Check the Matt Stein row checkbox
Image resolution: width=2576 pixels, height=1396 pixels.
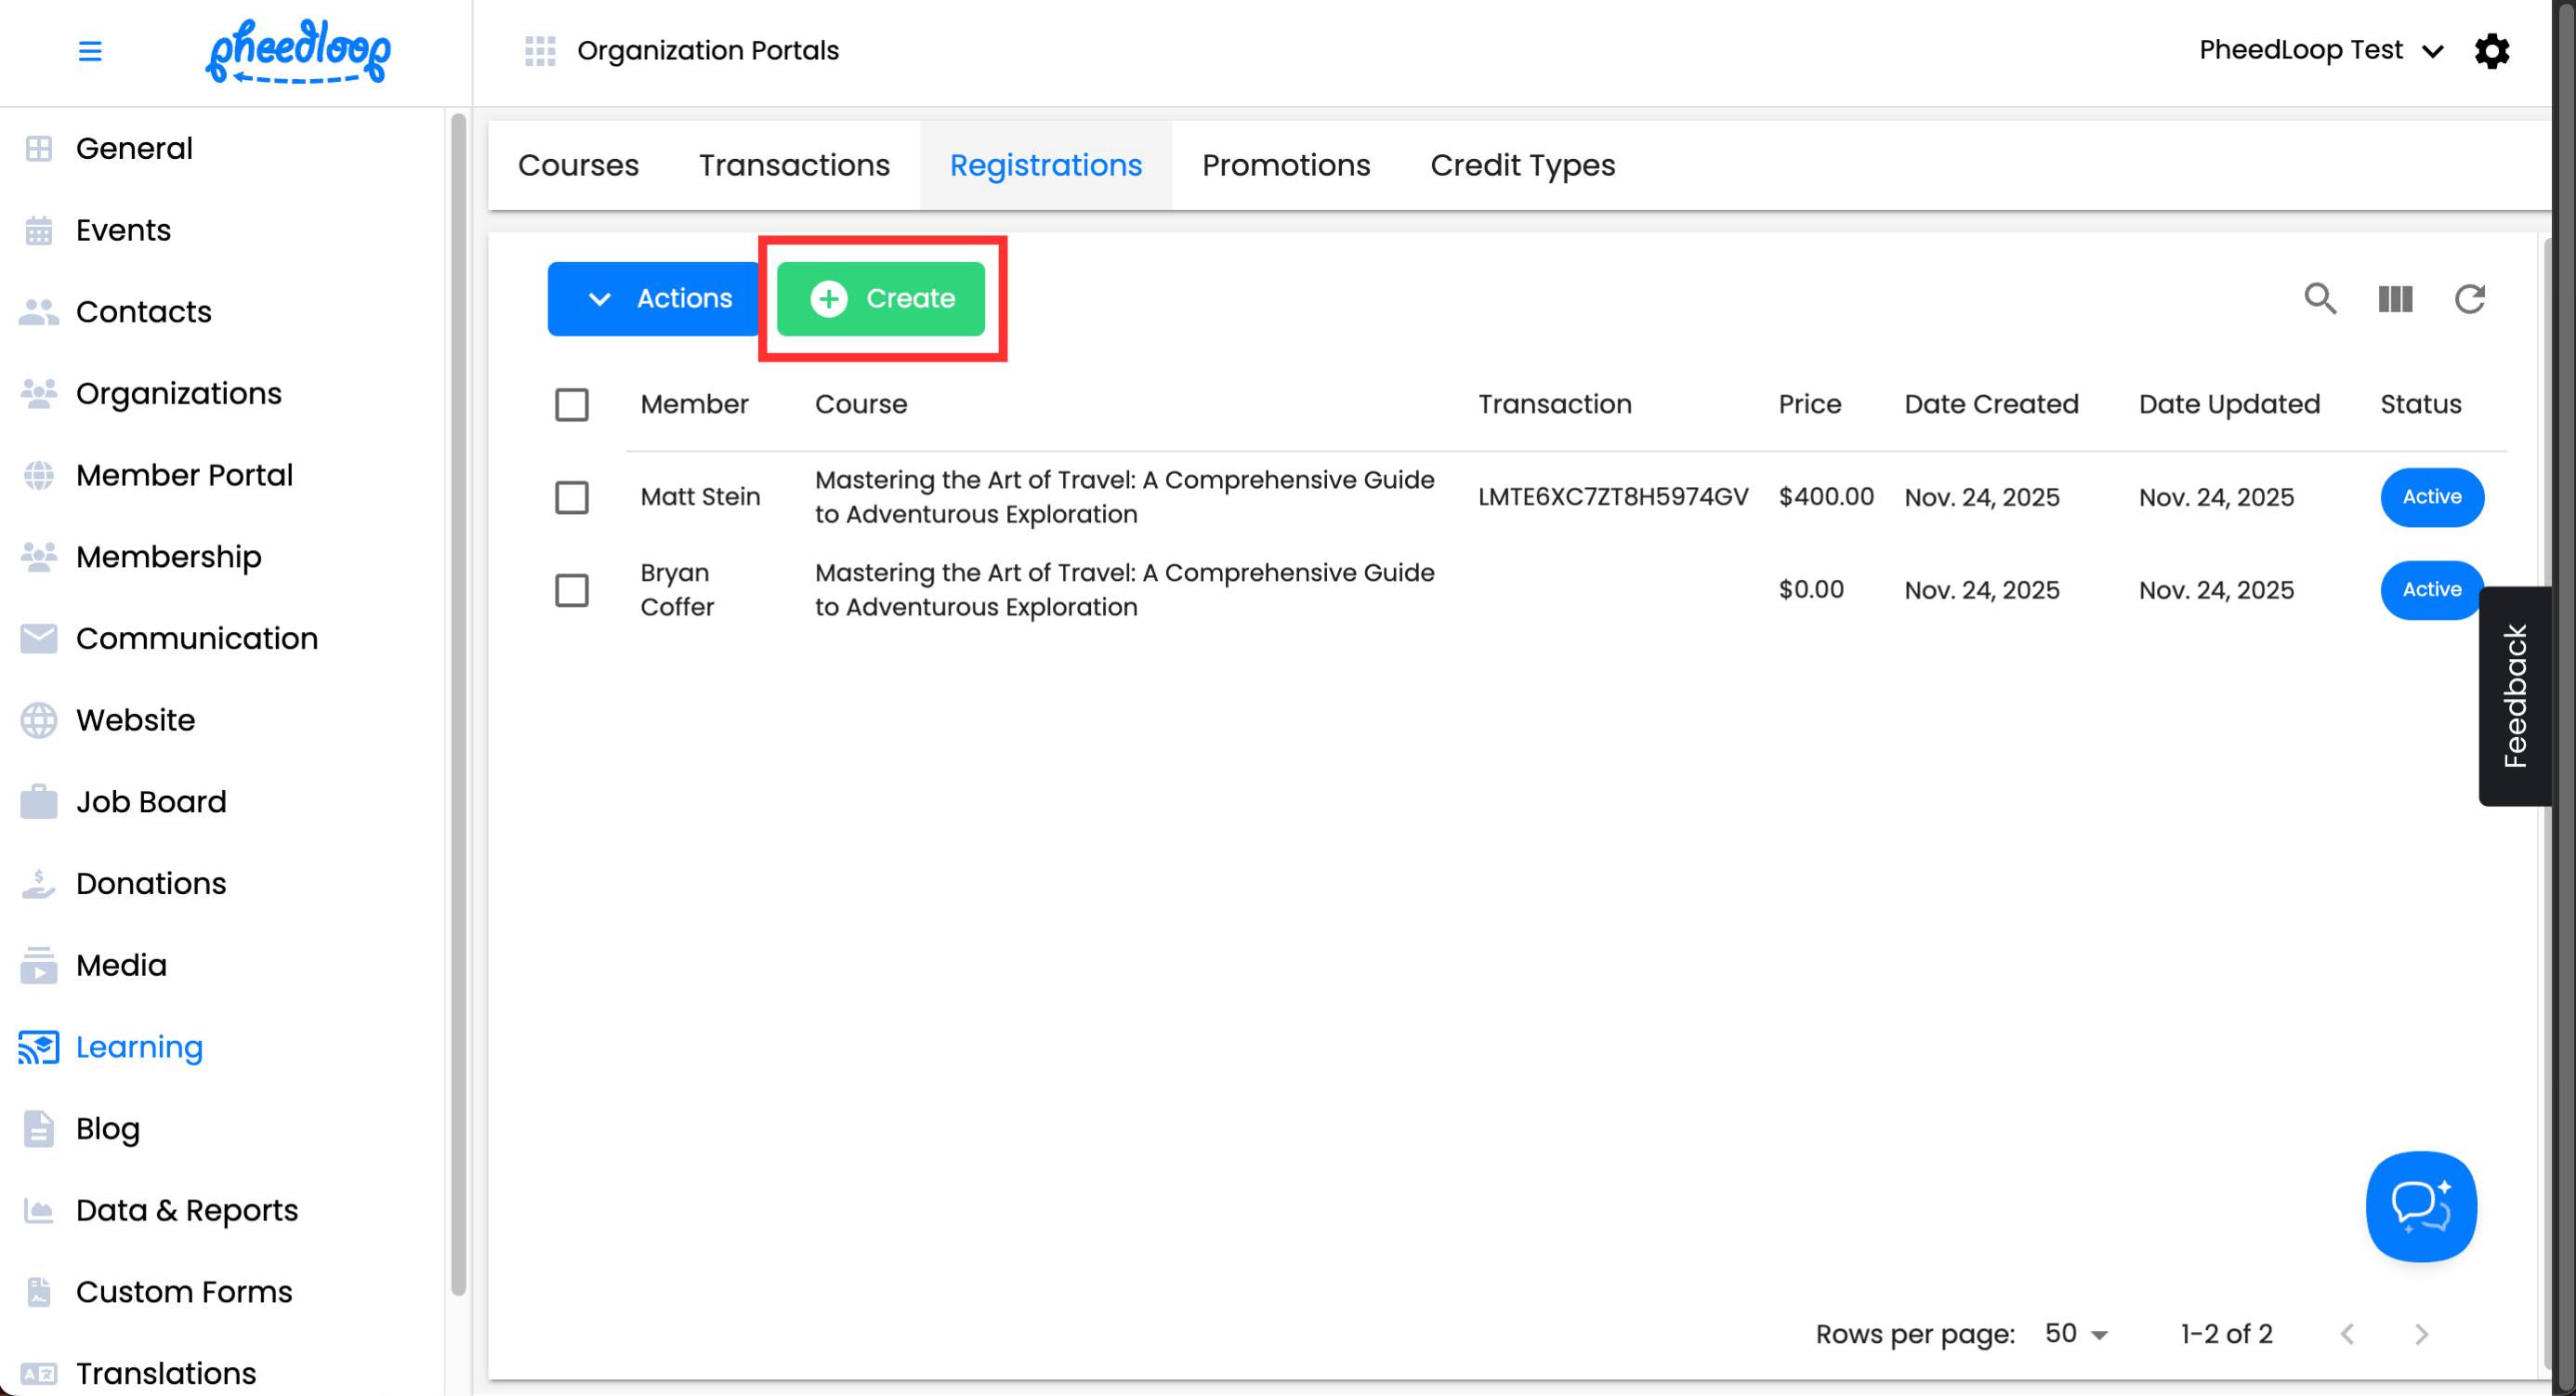(572, 497)
